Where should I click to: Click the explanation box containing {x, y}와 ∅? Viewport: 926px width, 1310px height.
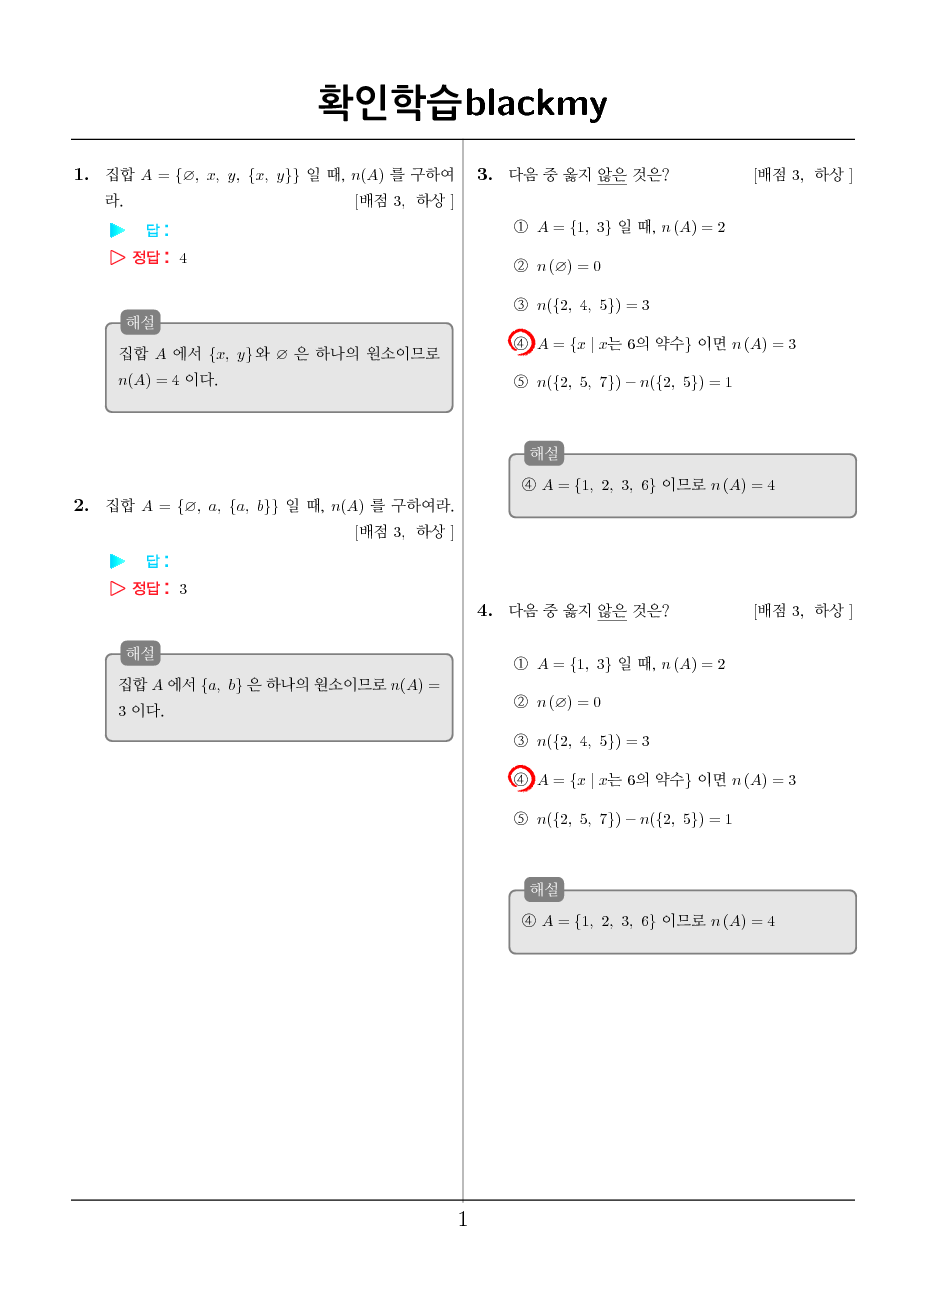279,367
